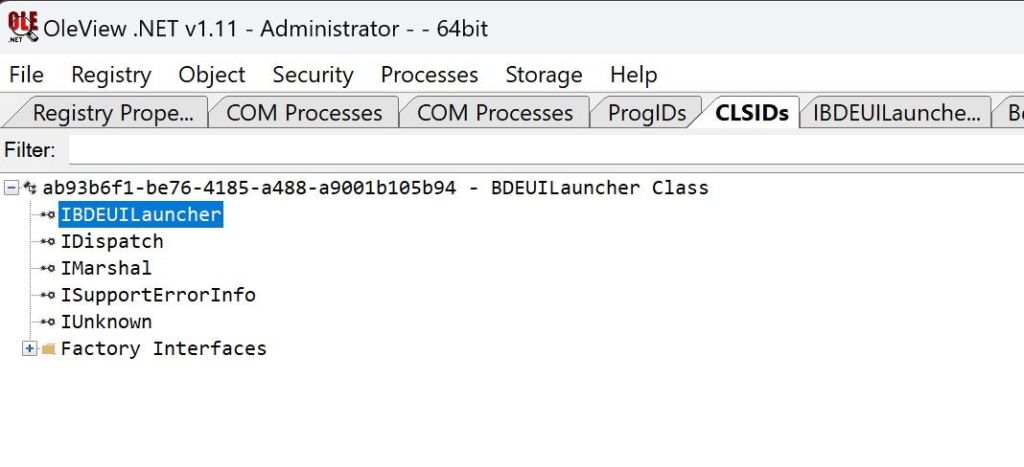Select the ISupportErrorInfo interface entry

point(158,296)
